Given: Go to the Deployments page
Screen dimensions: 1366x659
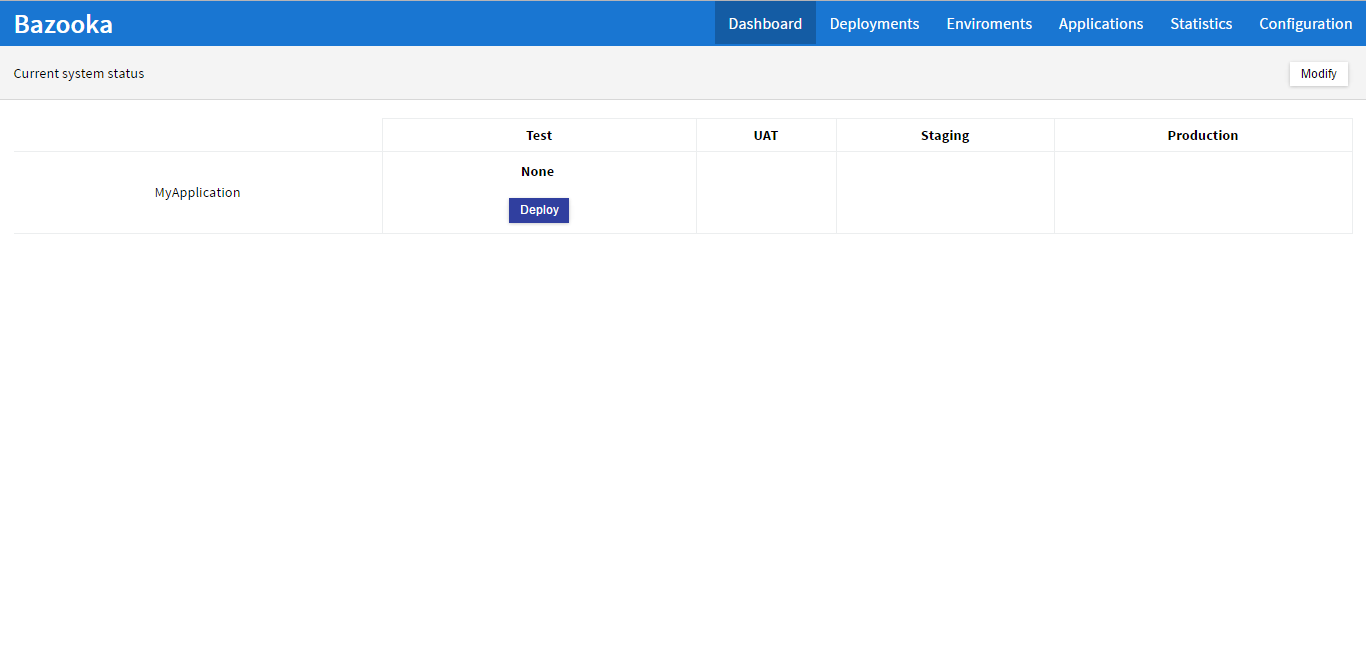Looking at the screenshot, I should pos(874,23).
